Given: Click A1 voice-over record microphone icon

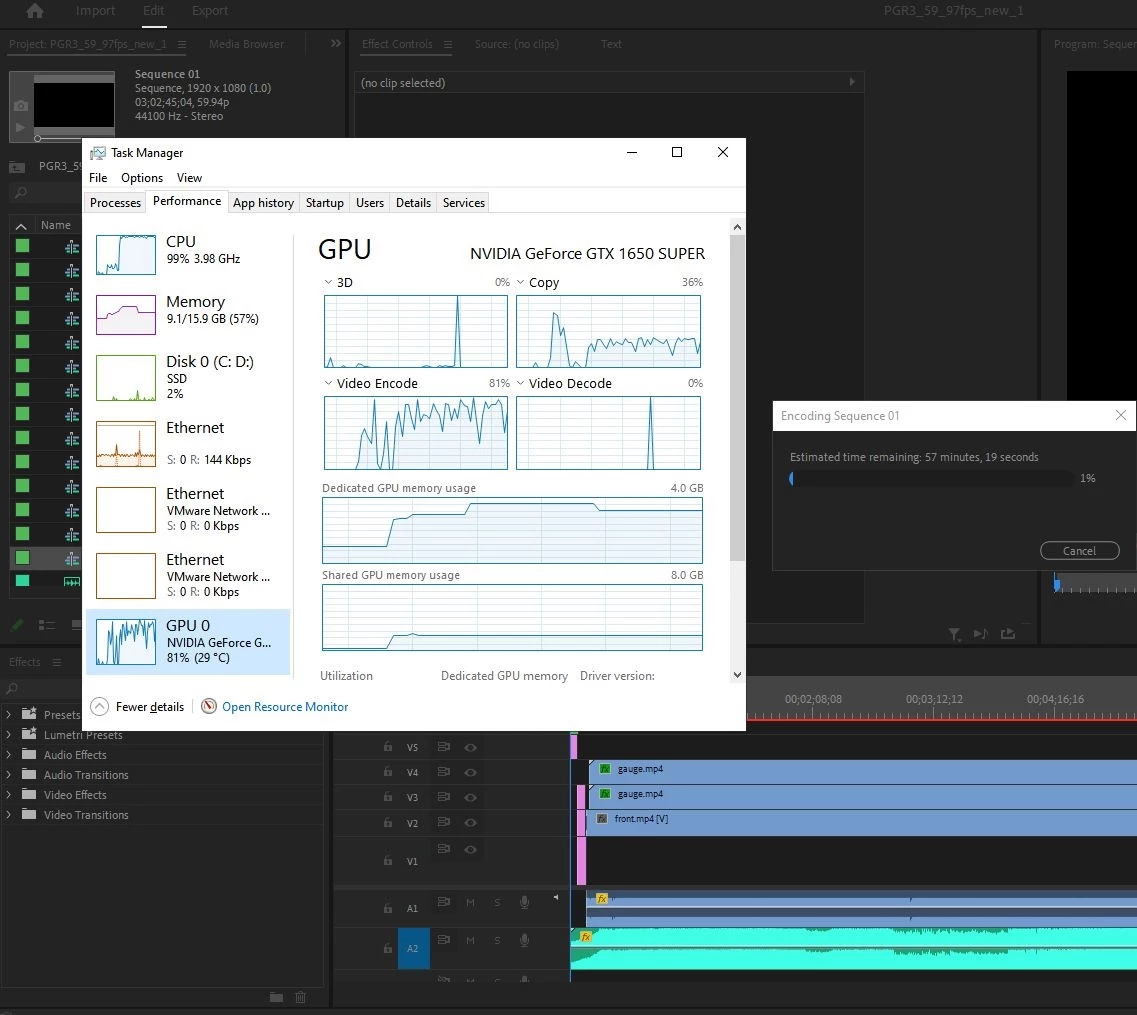Looking at the screenshot, I should 524,903.
